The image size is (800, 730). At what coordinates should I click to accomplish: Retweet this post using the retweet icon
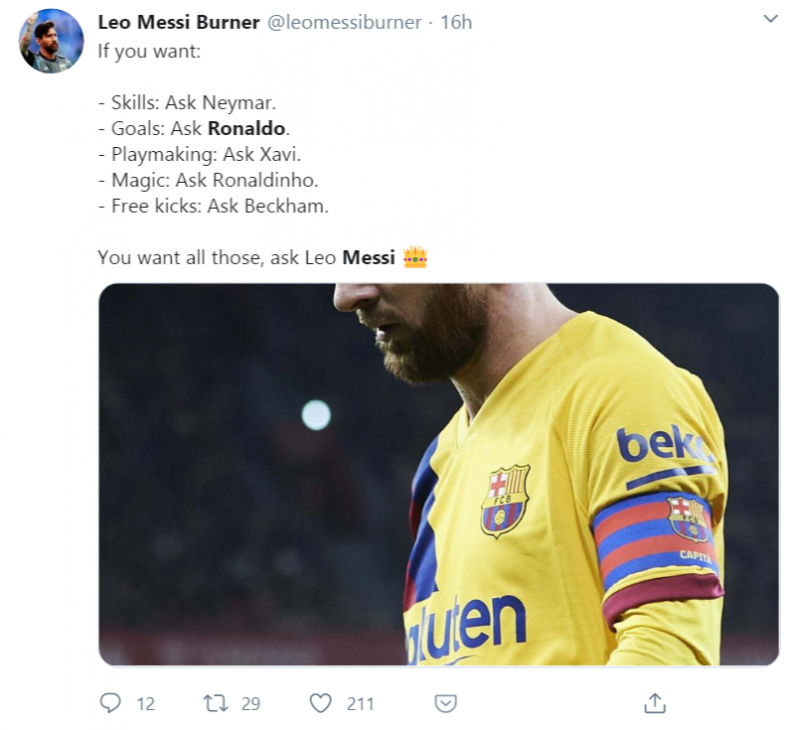click(x=215, y=703)
